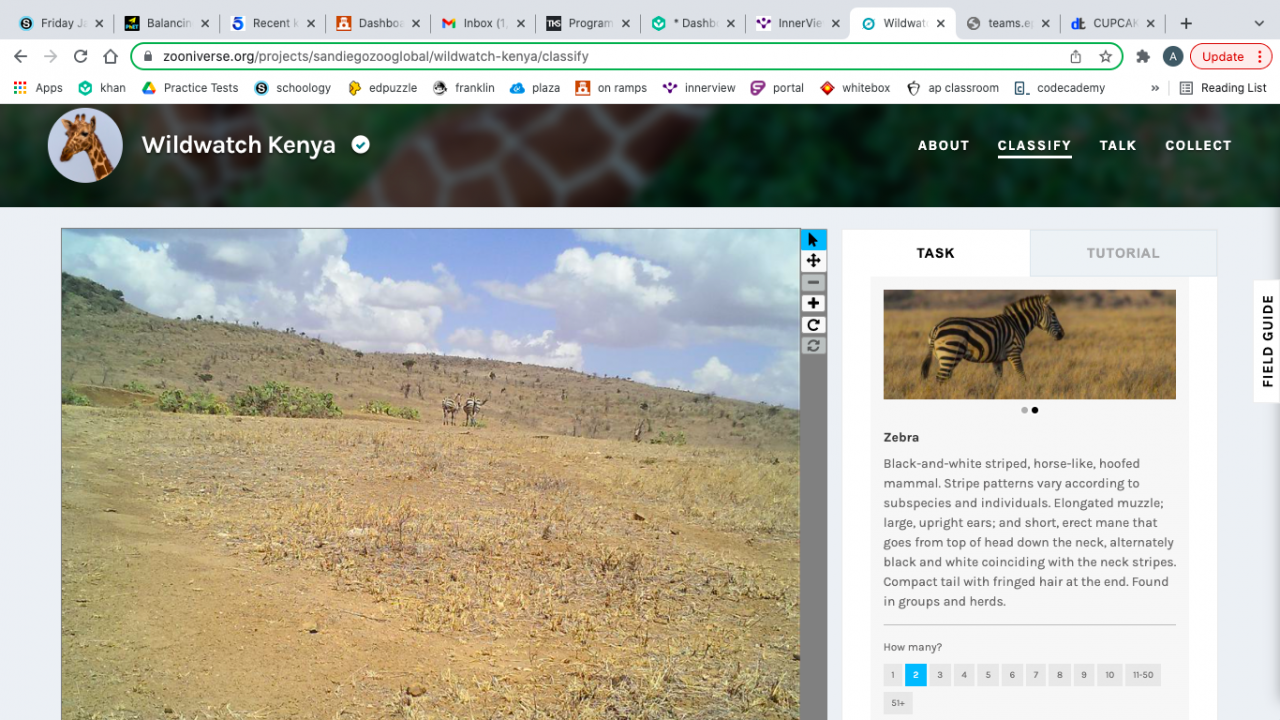Switch to the CUPCAK browser tab
This screenshot has height=720, width=1280.
coord(1112,23)
